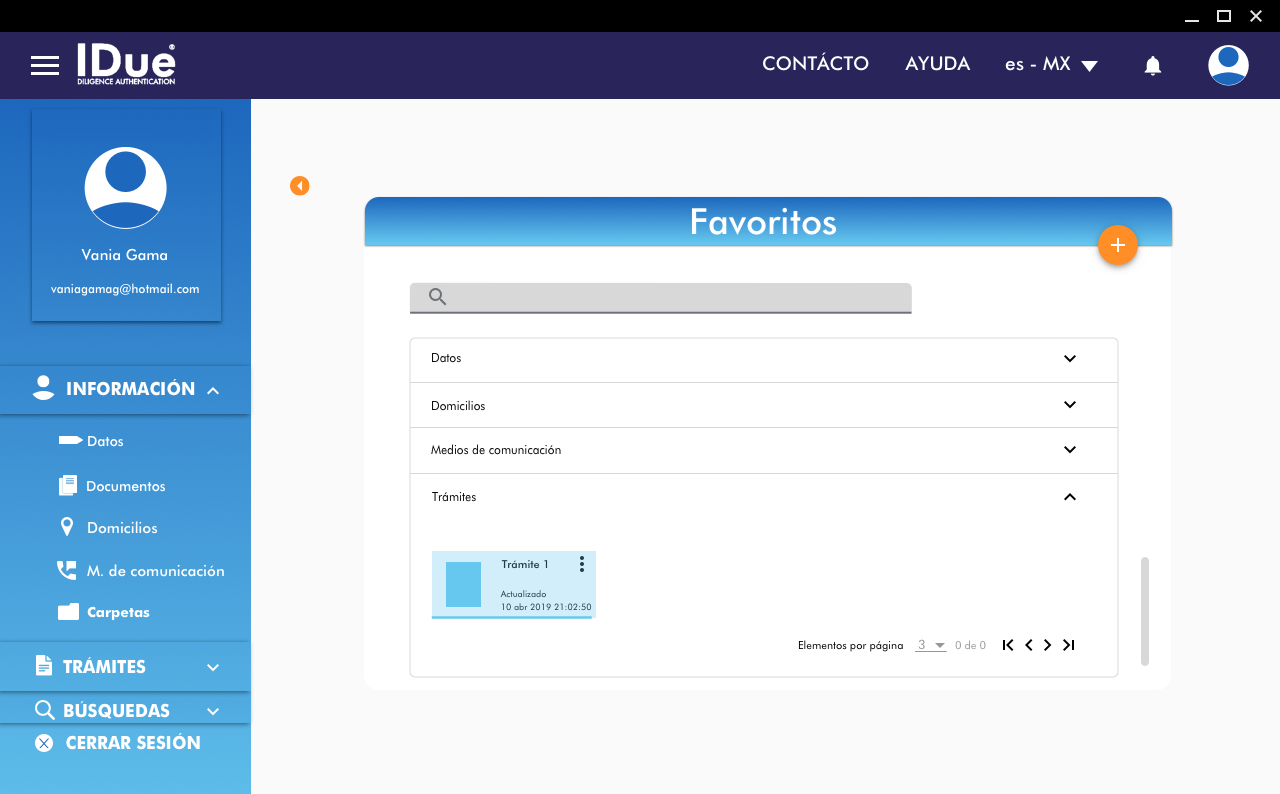Select Documentos in the sidebar
Image resolution: width=1280 pixels, height=794 pixels.
click(125, 486)
